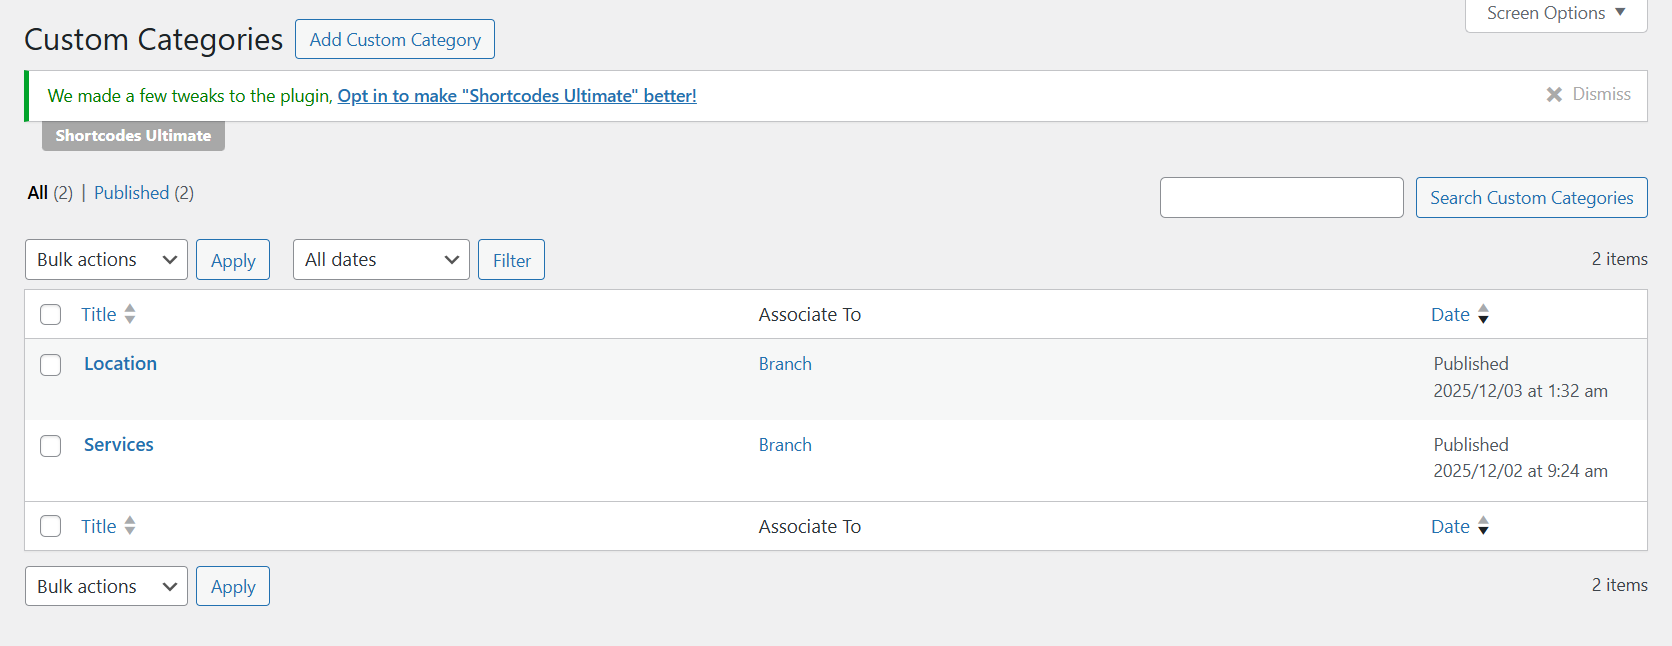1672x646 pixels.
Task: Tick the Services row checkbox
Action: point(51,446)
